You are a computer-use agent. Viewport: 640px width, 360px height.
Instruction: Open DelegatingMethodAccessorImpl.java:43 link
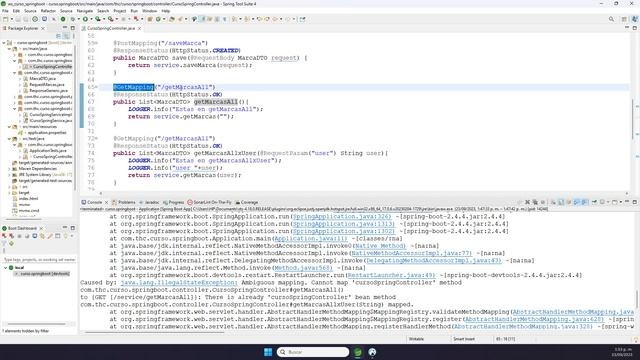tap(433, 260)
